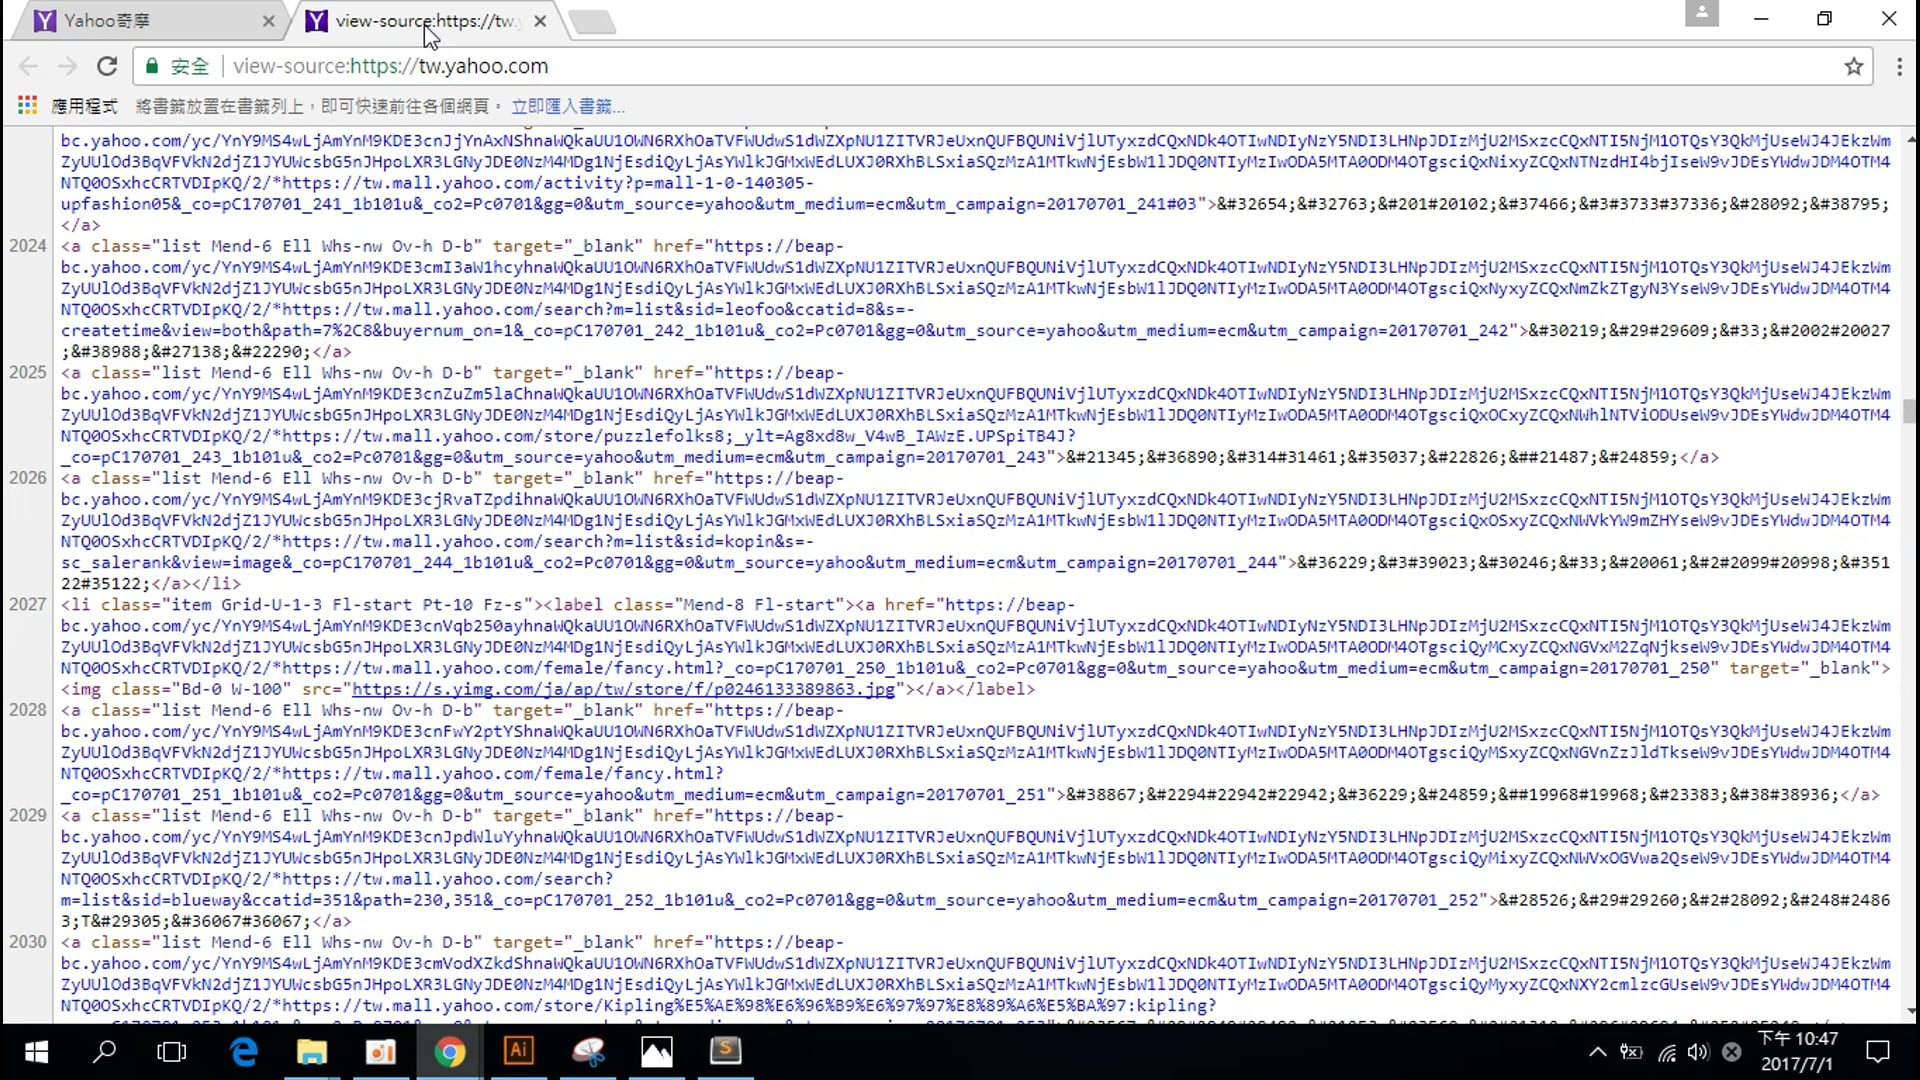The image size is (1920, 1080).
Task: Open the volume control in the tray
Action: click(x=1698, y=1051)
